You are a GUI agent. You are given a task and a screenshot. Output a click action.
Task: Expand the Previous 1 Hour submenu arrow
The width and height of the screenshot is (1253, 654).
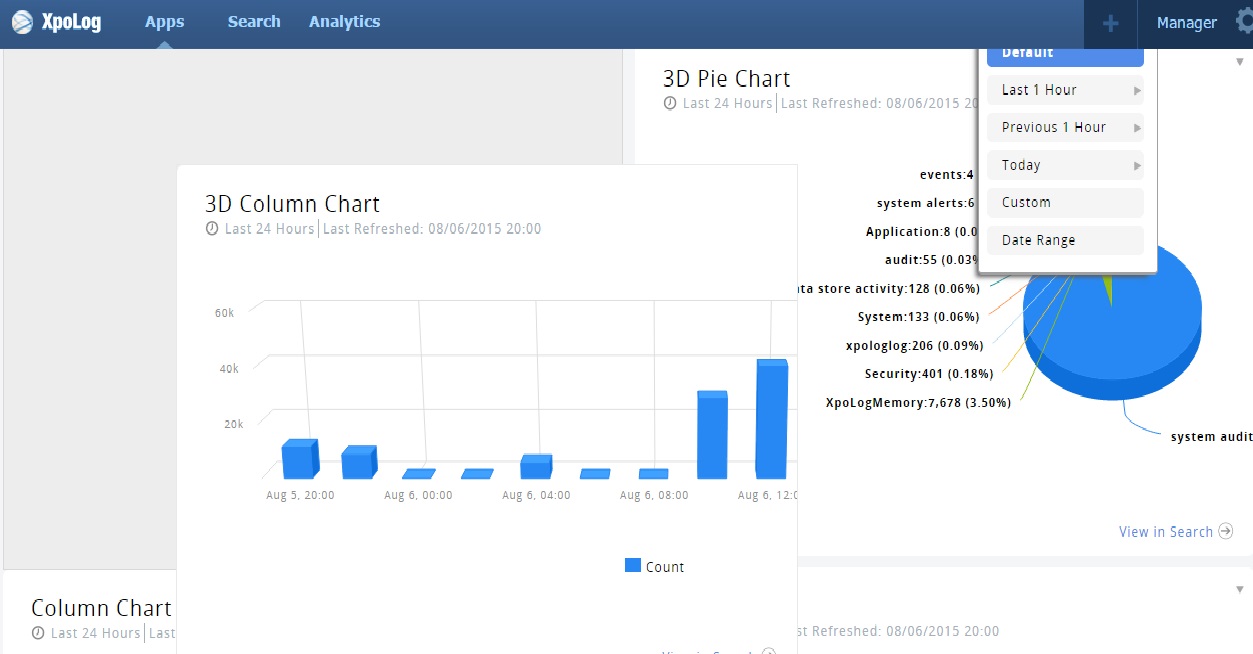point(1137,128)
